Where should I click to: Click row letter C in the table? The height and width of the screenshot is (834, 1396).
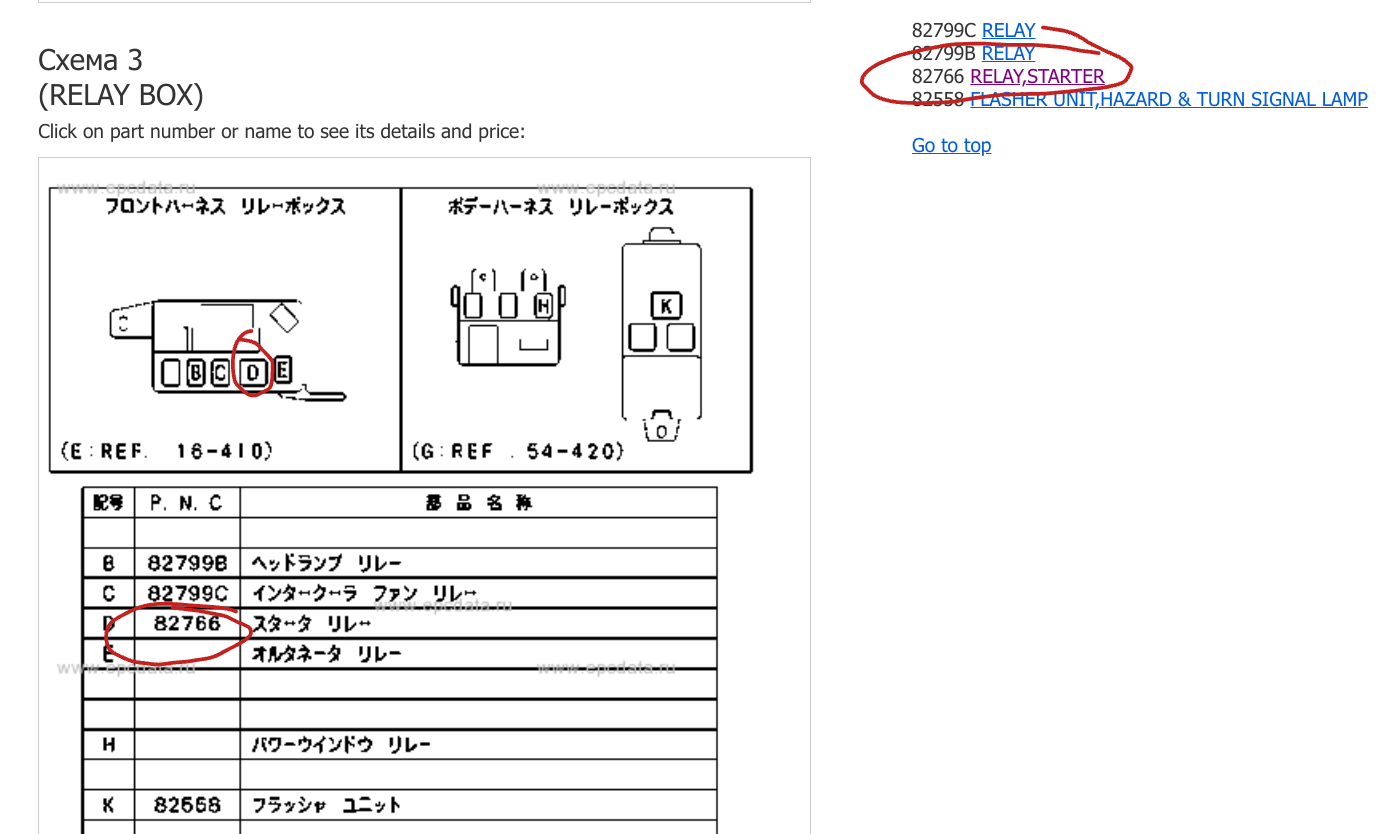click(x=108, y=593)
